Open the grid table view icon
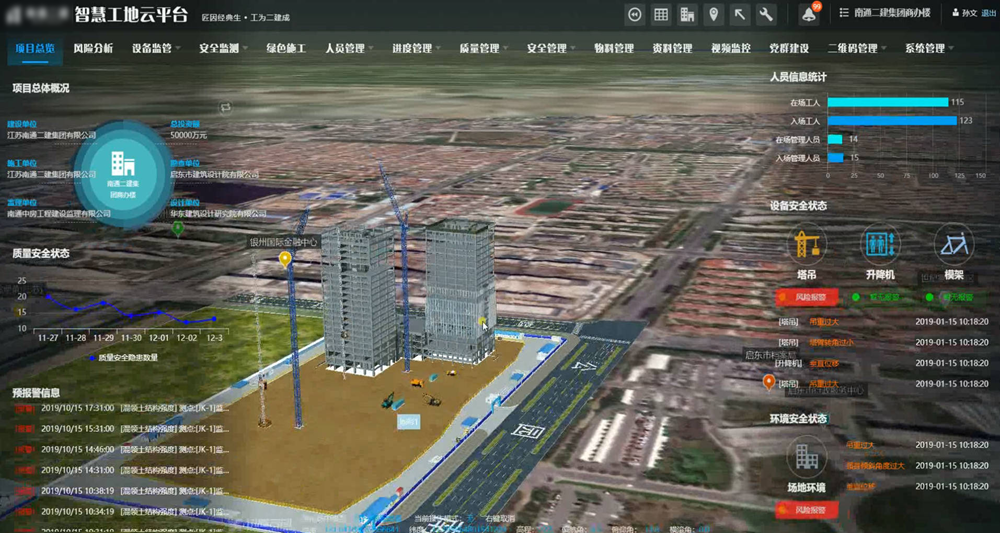Image resolution: width=1000 pixels, height=533 pixels. [x=661, y=14]
